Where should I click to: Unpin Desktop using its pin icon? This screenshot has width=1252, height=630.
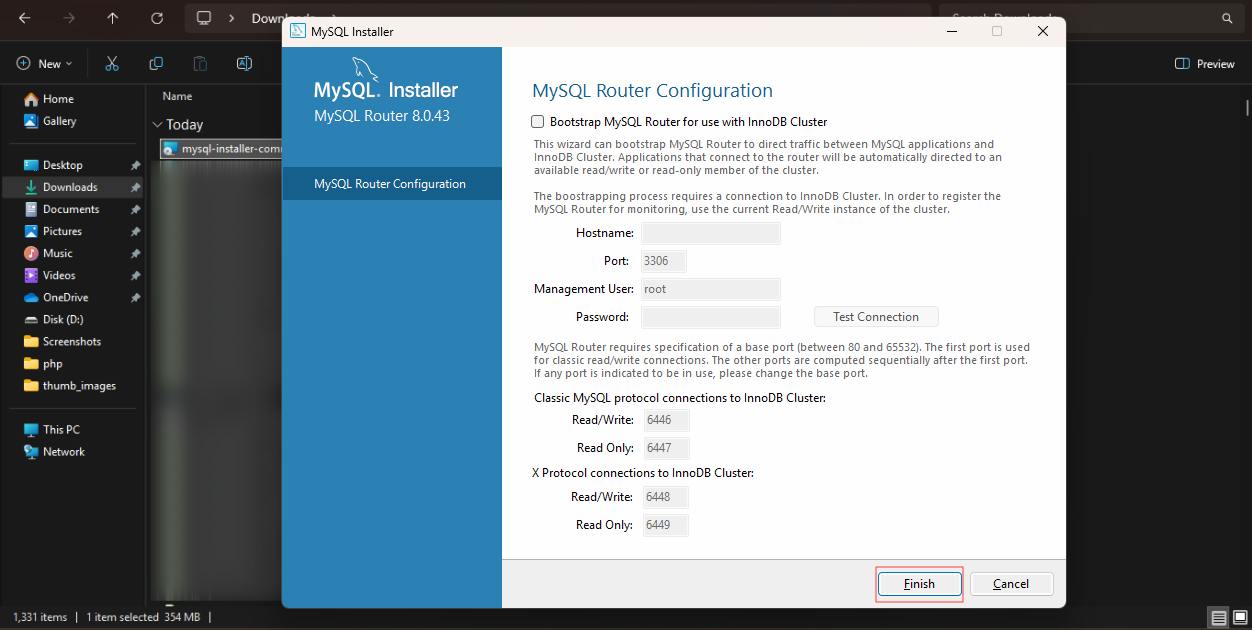[135, 165]
